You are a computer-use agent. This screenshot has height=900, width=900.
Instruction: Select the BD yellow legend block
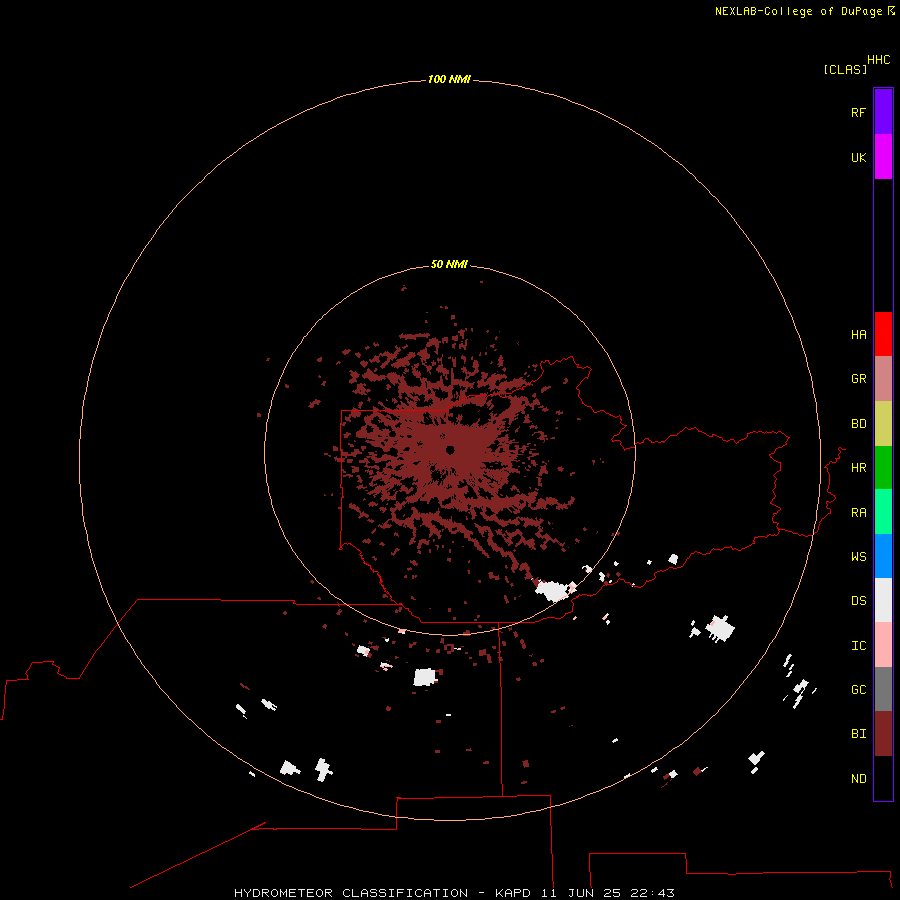point(883,424)
